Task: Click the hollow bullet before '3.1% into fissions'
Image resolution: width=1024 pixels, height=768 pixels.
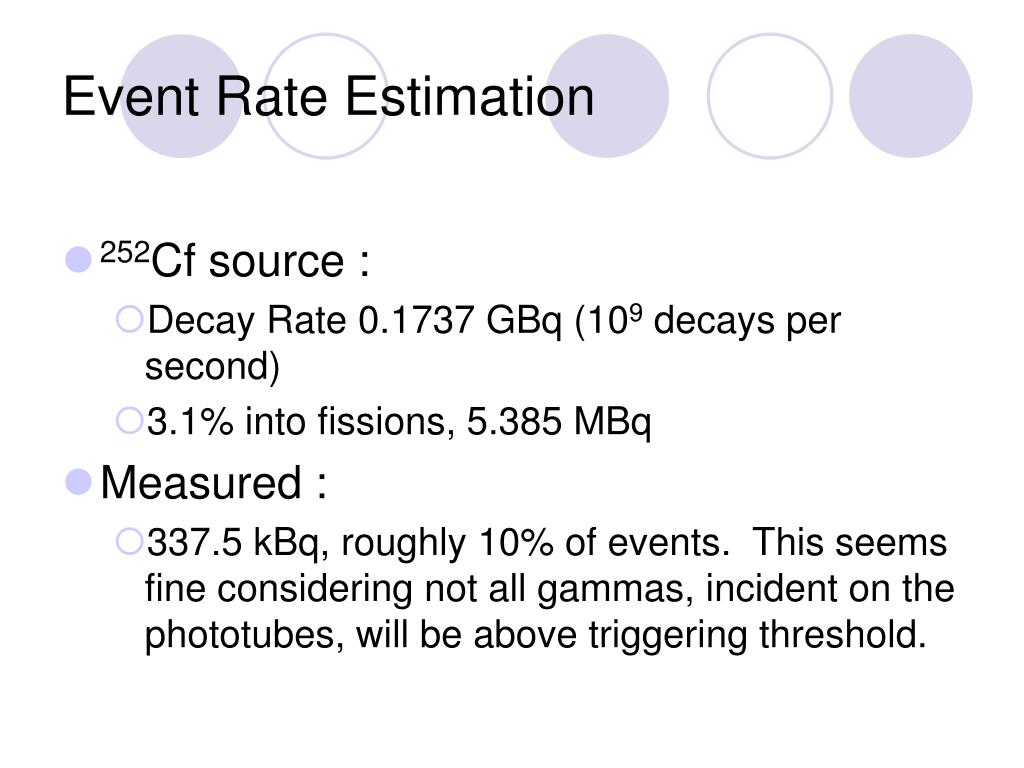Action: [129, 421]
